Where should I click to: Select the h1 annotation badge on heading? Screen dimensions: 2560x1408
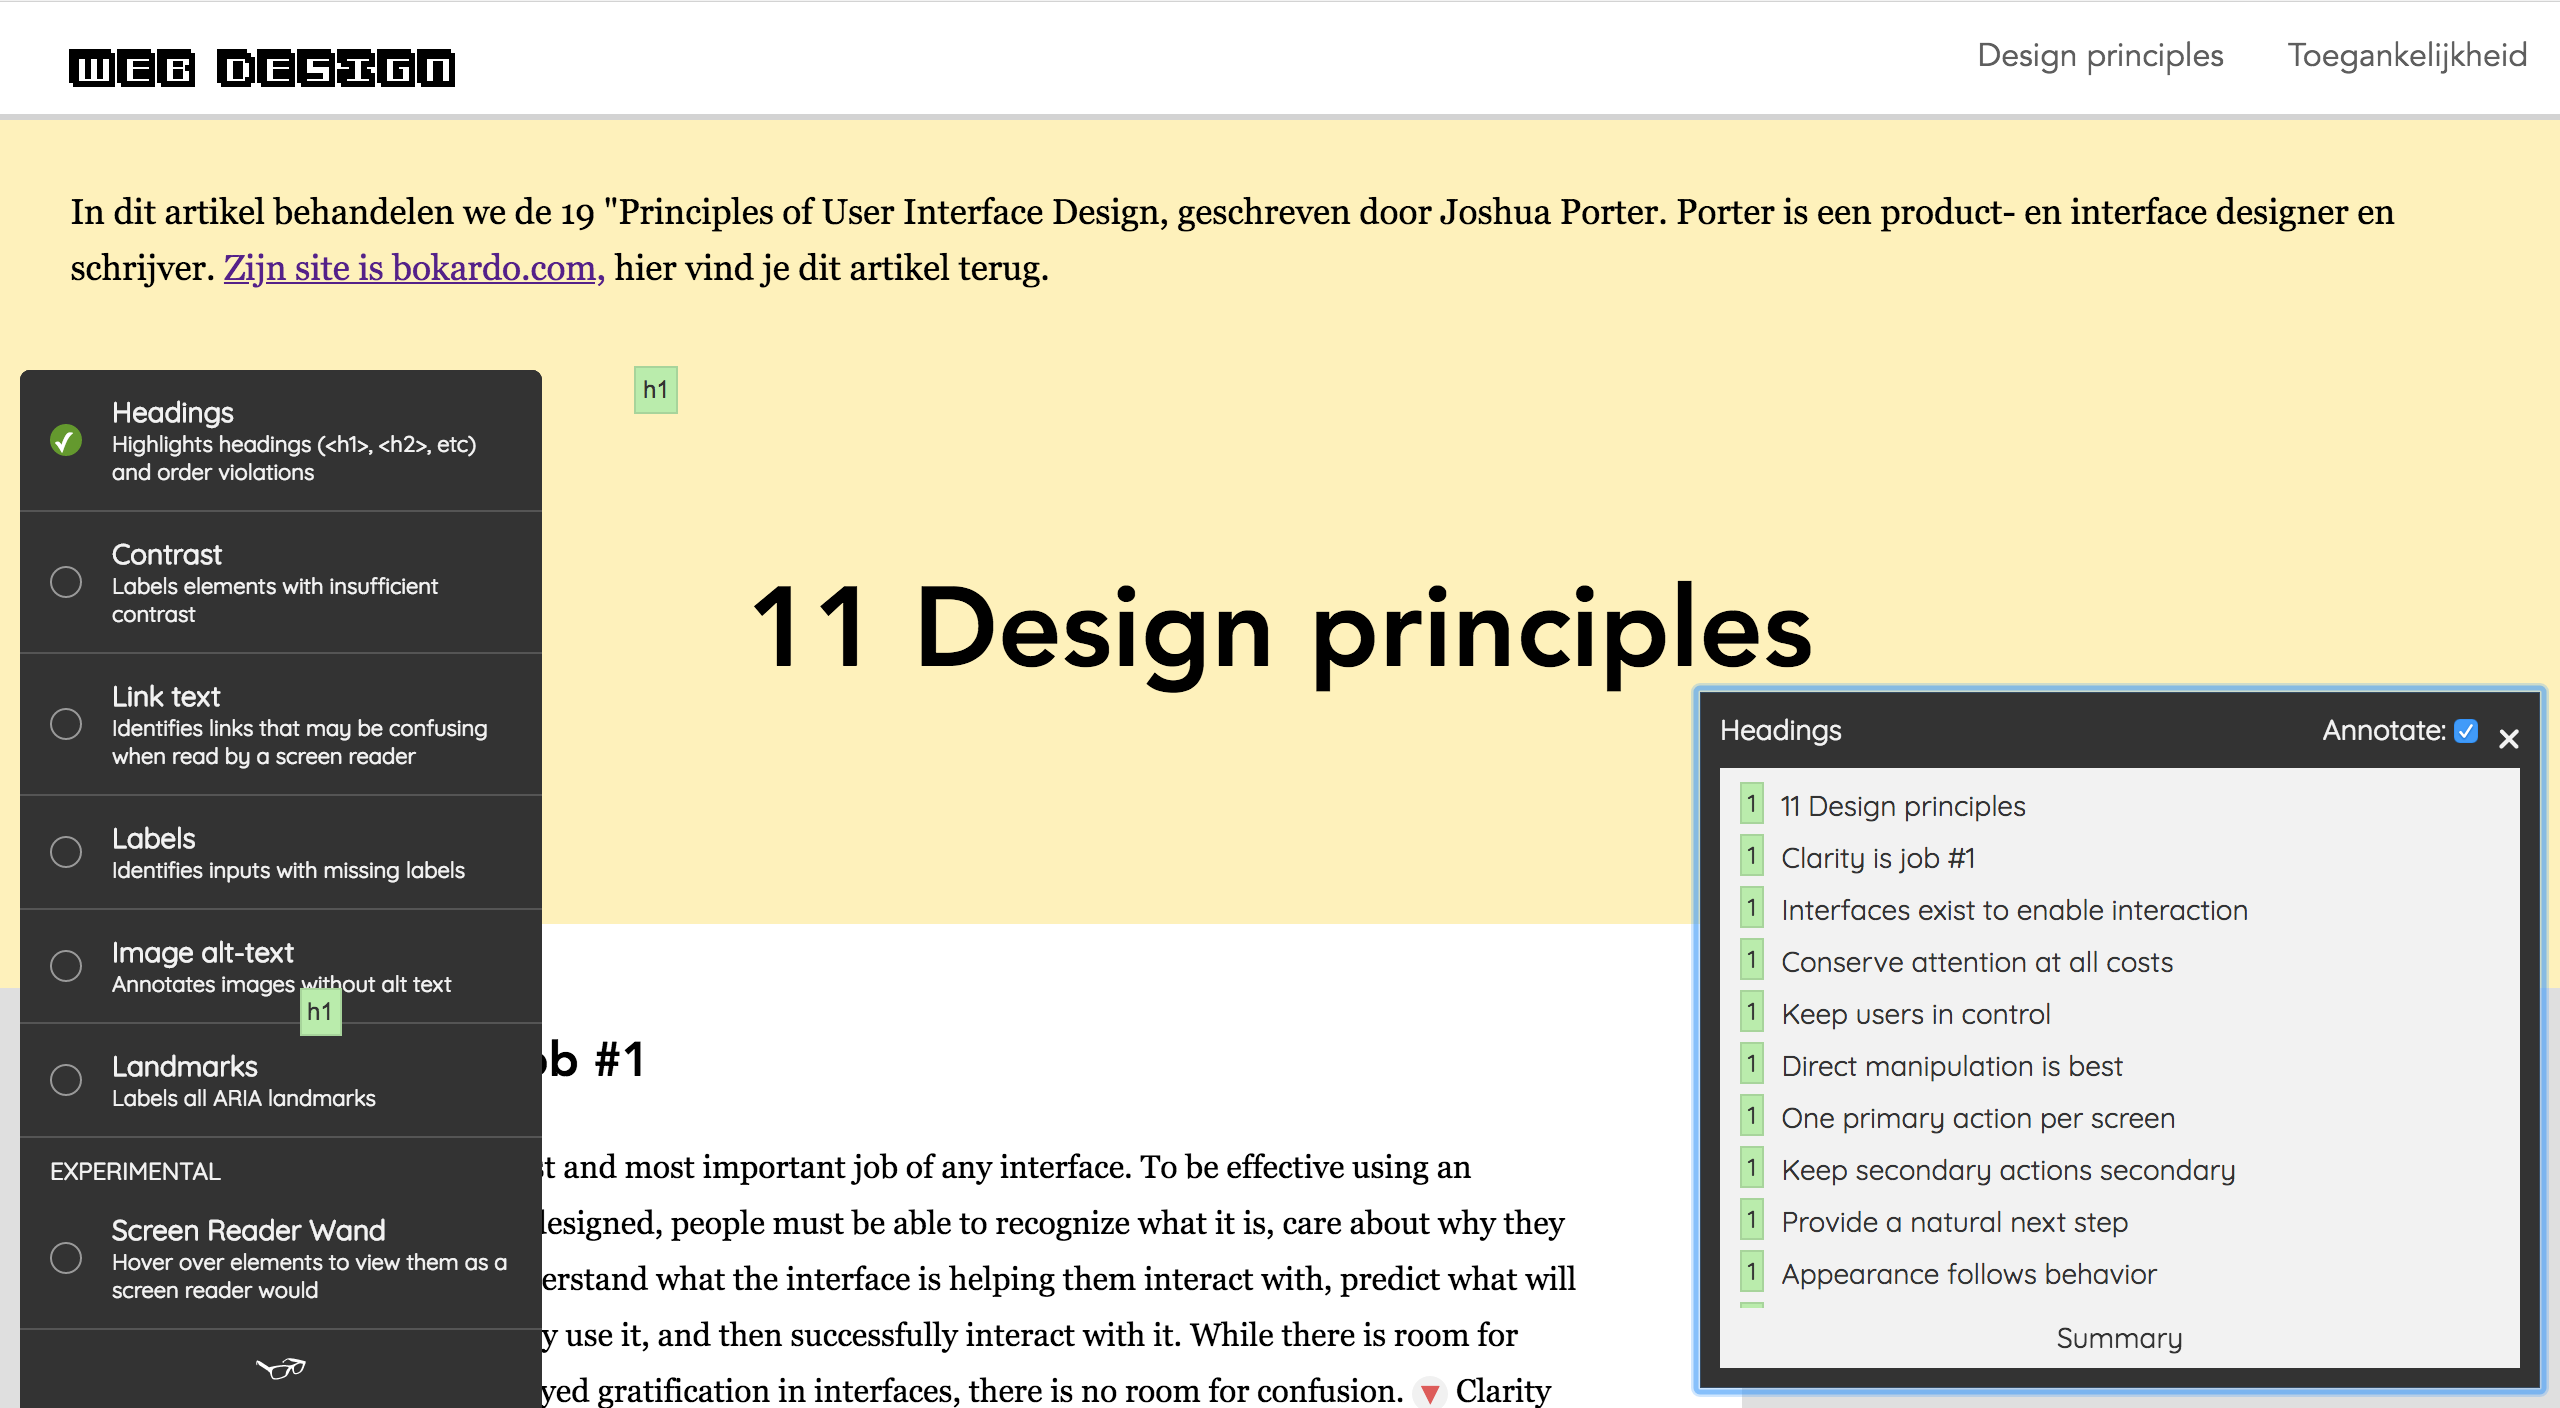pyautogui.click(x=653, y=388)
